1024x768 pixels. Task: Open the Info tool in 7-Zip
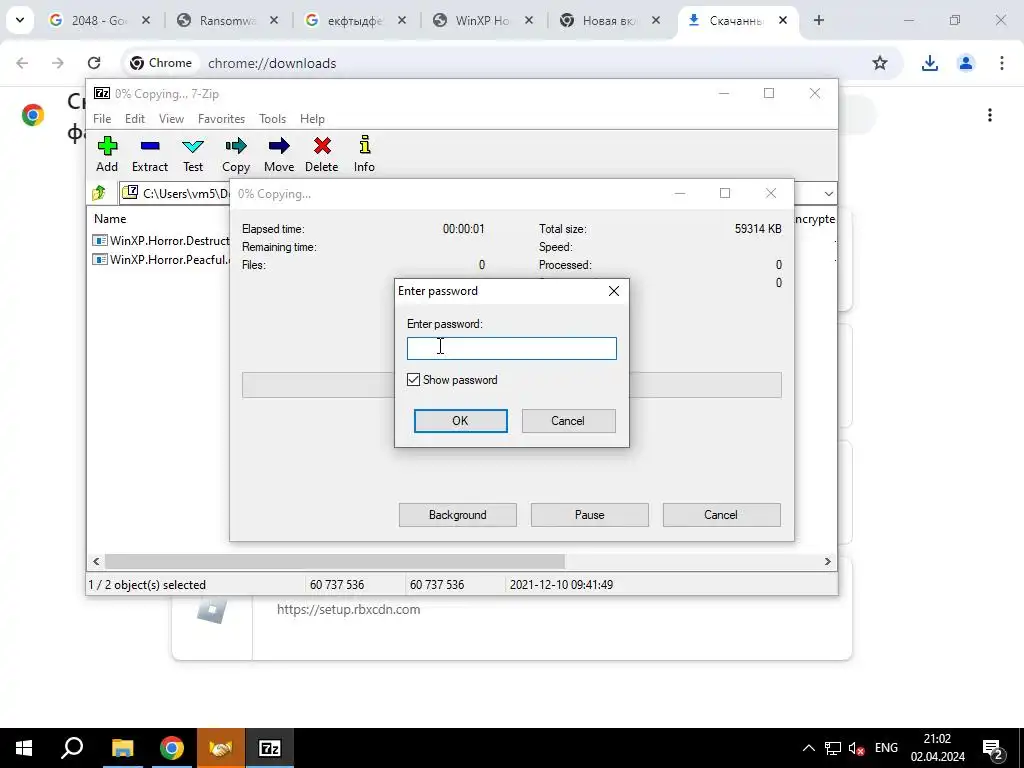pyautogui.click(x=364, y=154)
